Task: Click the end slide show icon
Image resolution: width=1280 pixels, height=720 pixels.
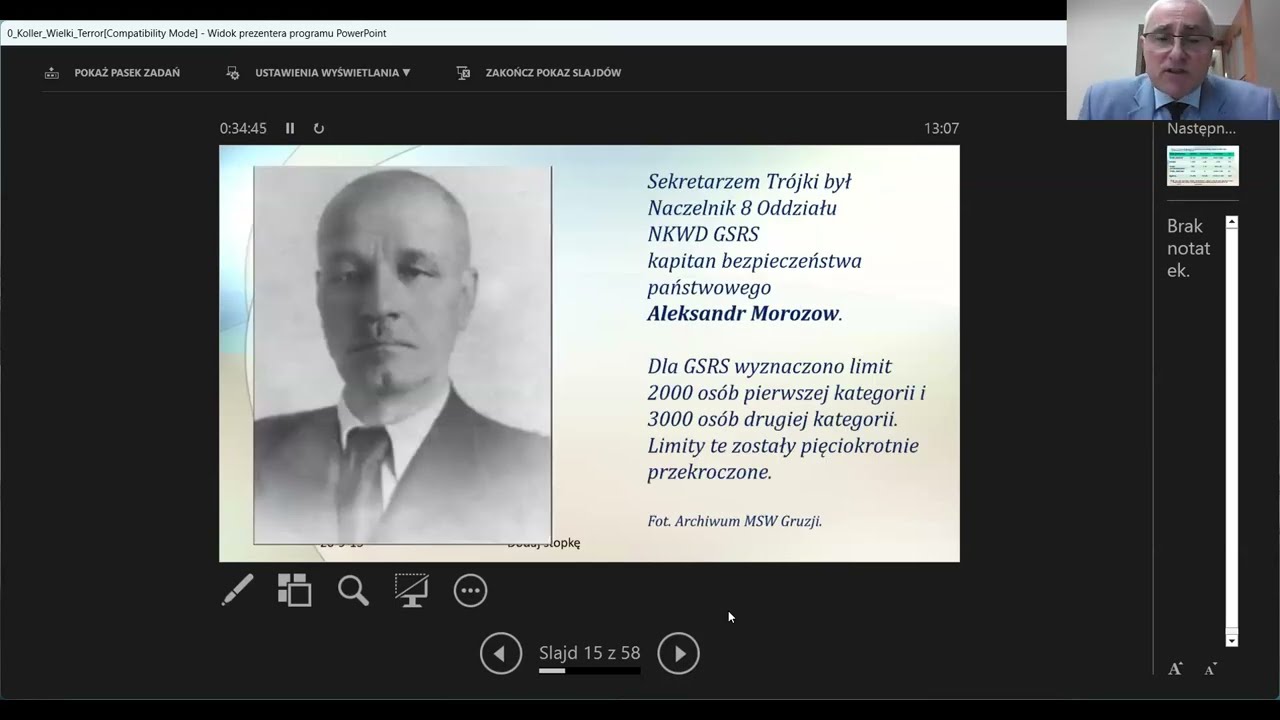Action: 463,73
